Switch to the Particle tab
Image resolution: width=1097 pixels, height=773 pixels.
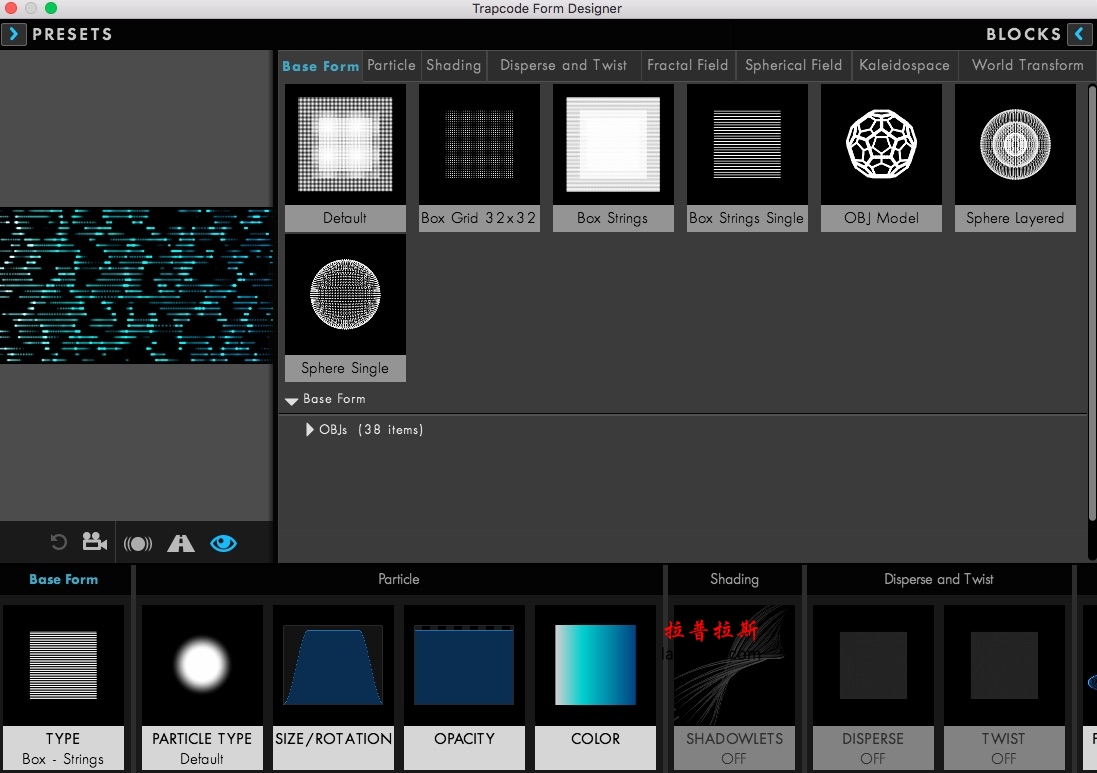point(391,65)
